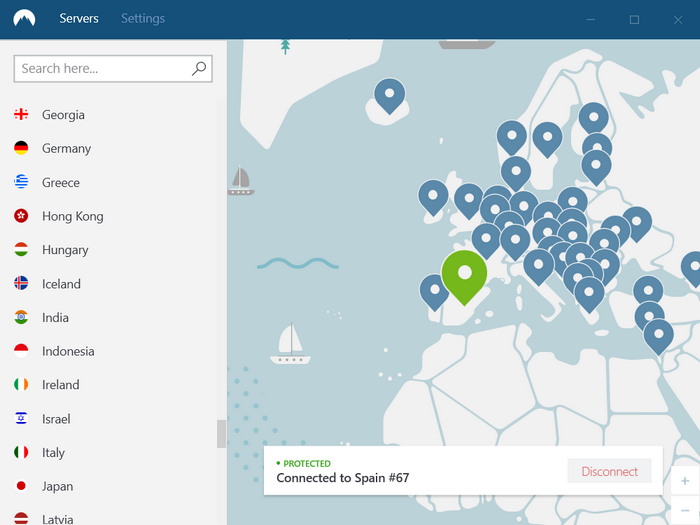Click the Disconnect button
This screenshot has width=700, height=525.
pos(609,471)
